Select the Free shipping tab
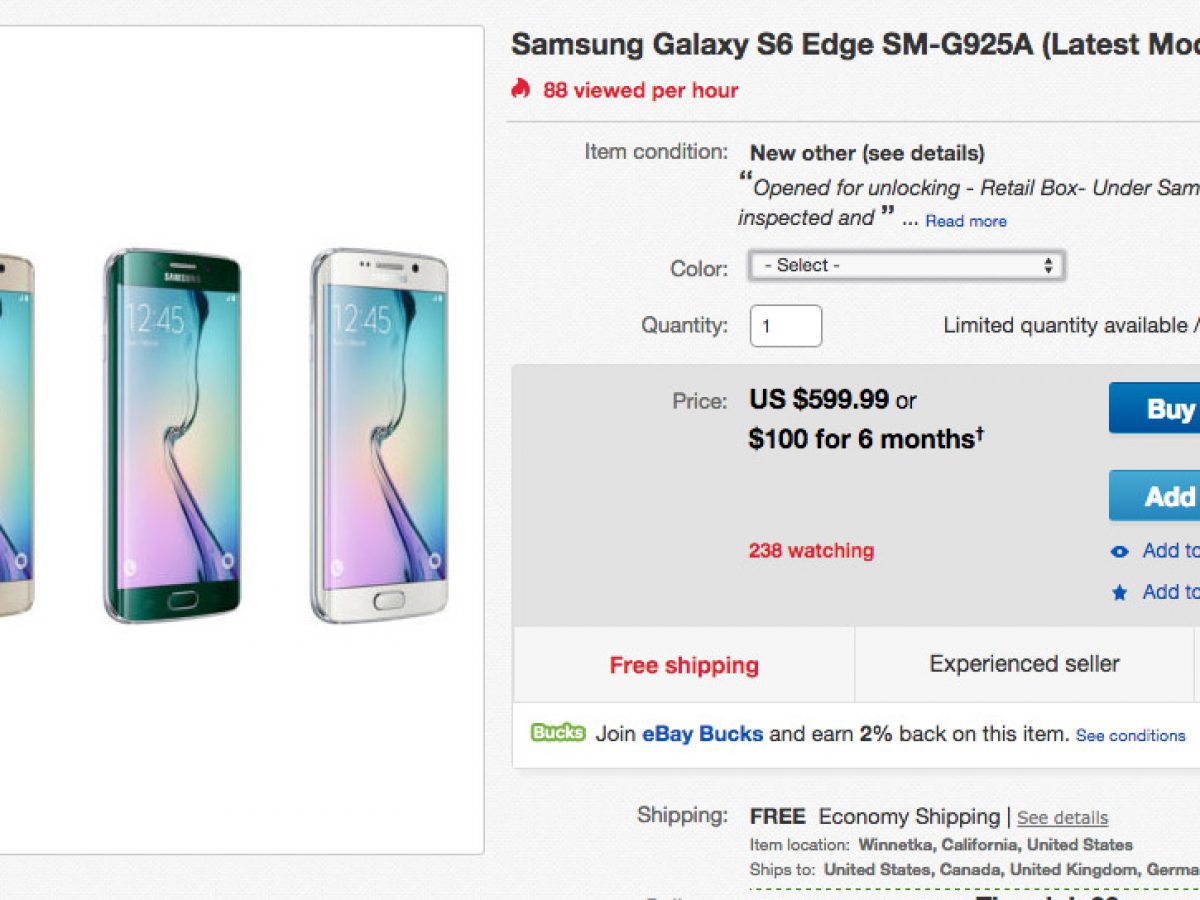The width and height of the screenshot is (1200, 900). tap(684, 665)
